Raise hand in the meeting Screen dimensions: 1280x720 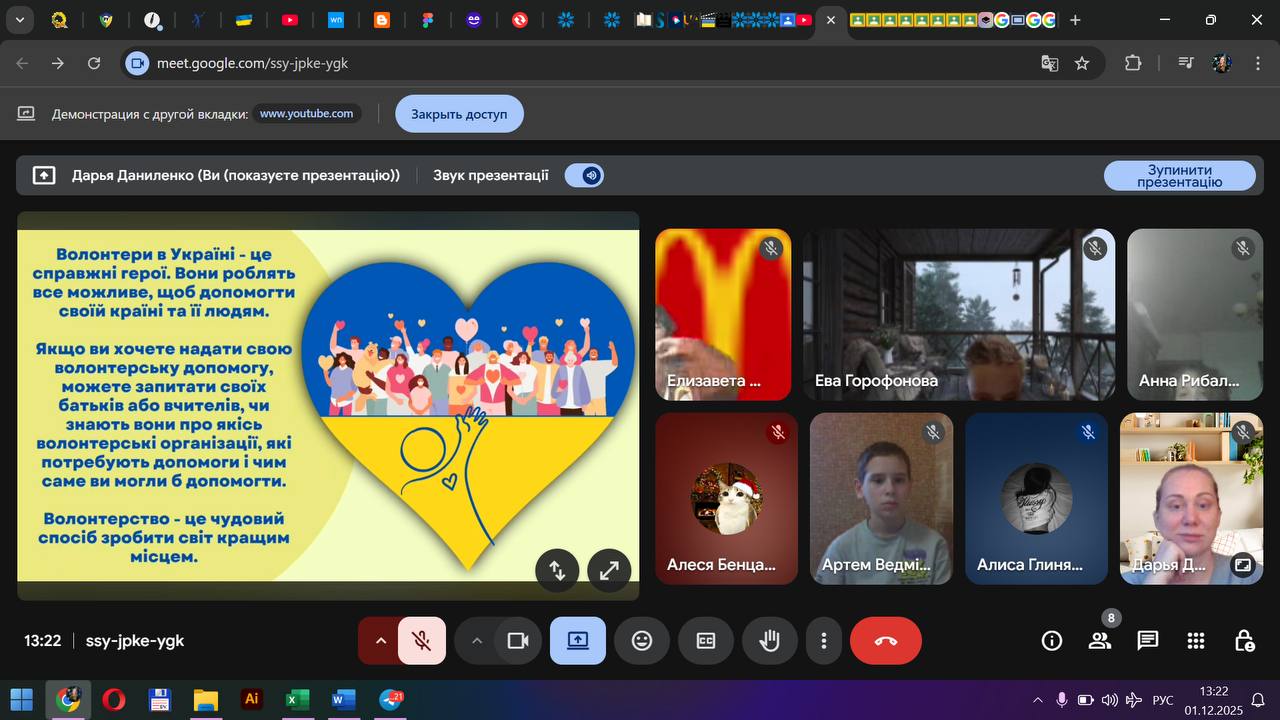coord(769,641)
